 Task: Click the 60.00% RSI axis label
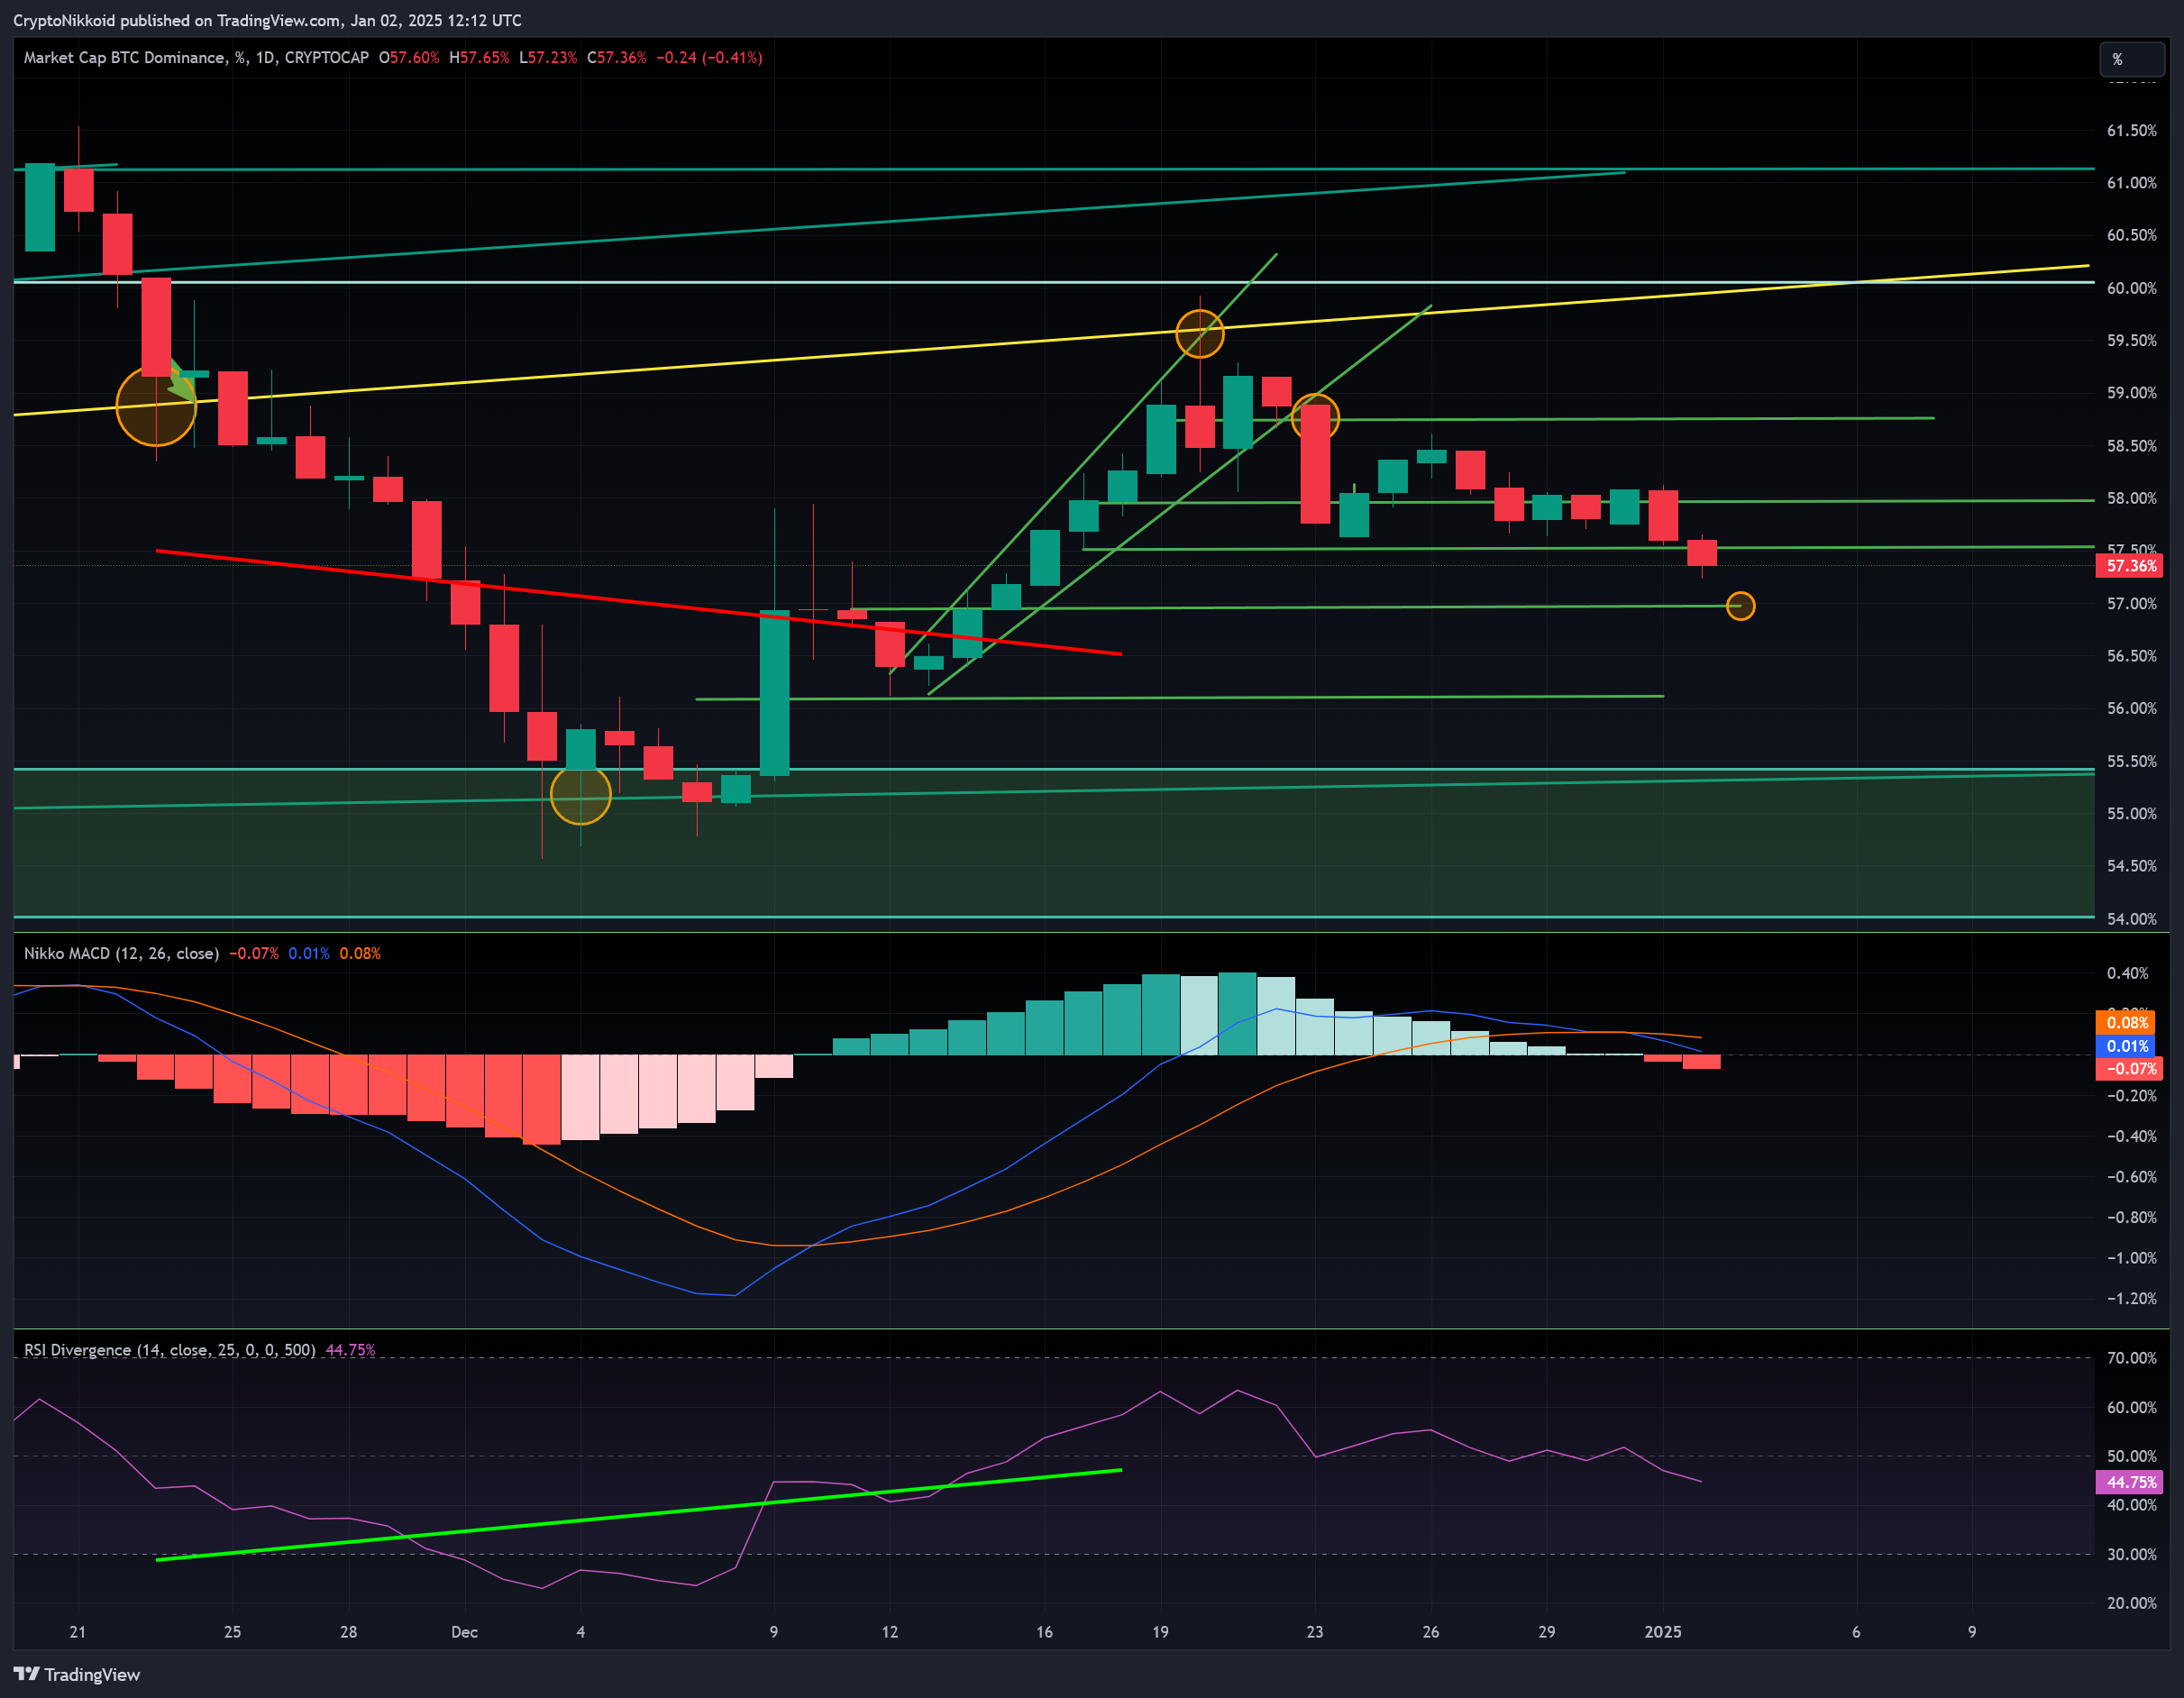click(x=2132, y=1407)
